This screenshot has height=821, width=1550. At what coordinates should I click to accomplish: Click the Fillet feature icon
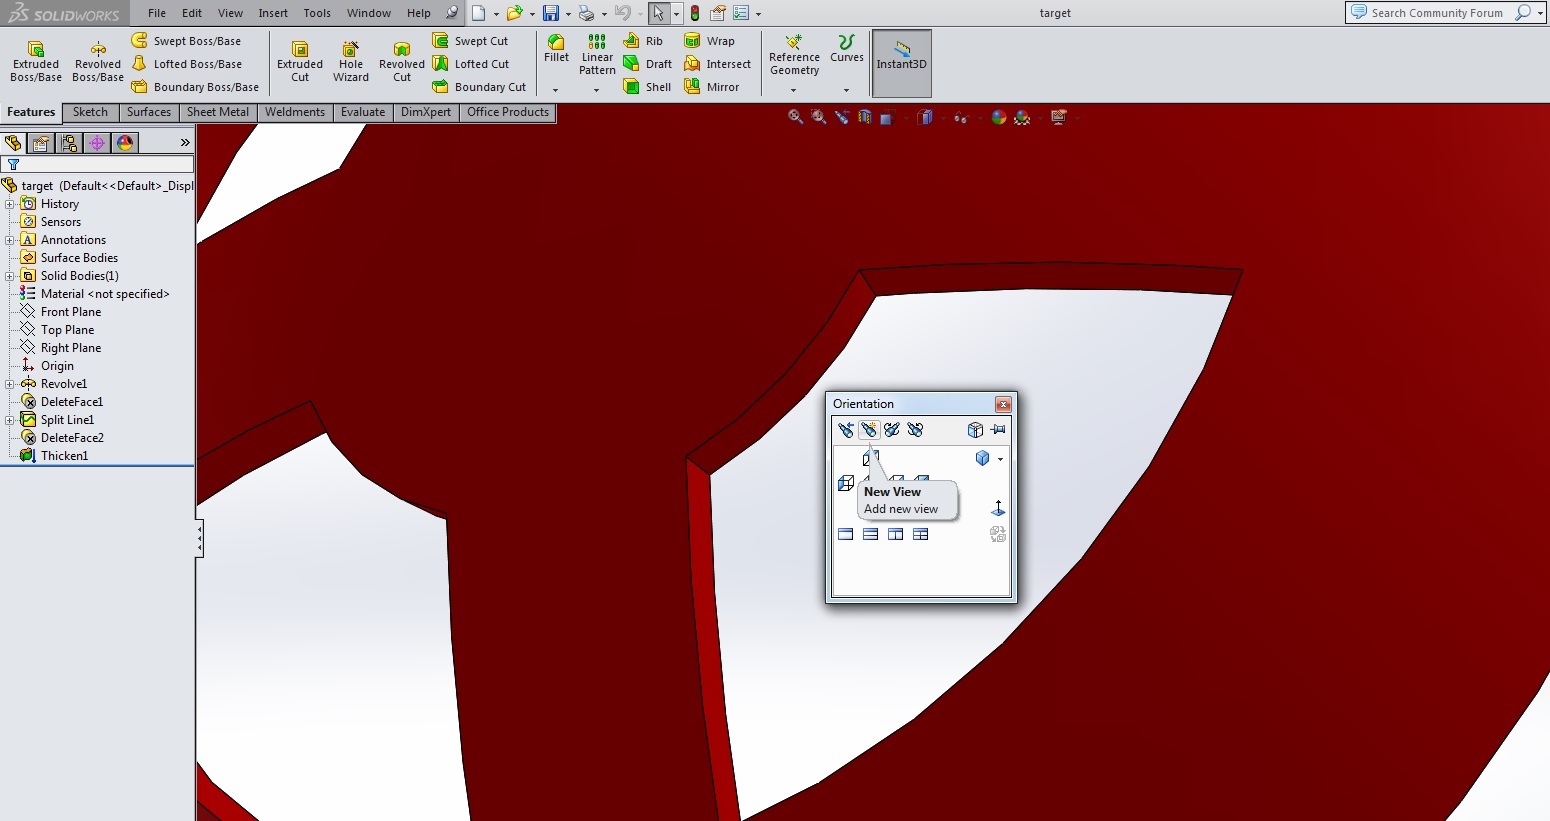coord(556,48)
